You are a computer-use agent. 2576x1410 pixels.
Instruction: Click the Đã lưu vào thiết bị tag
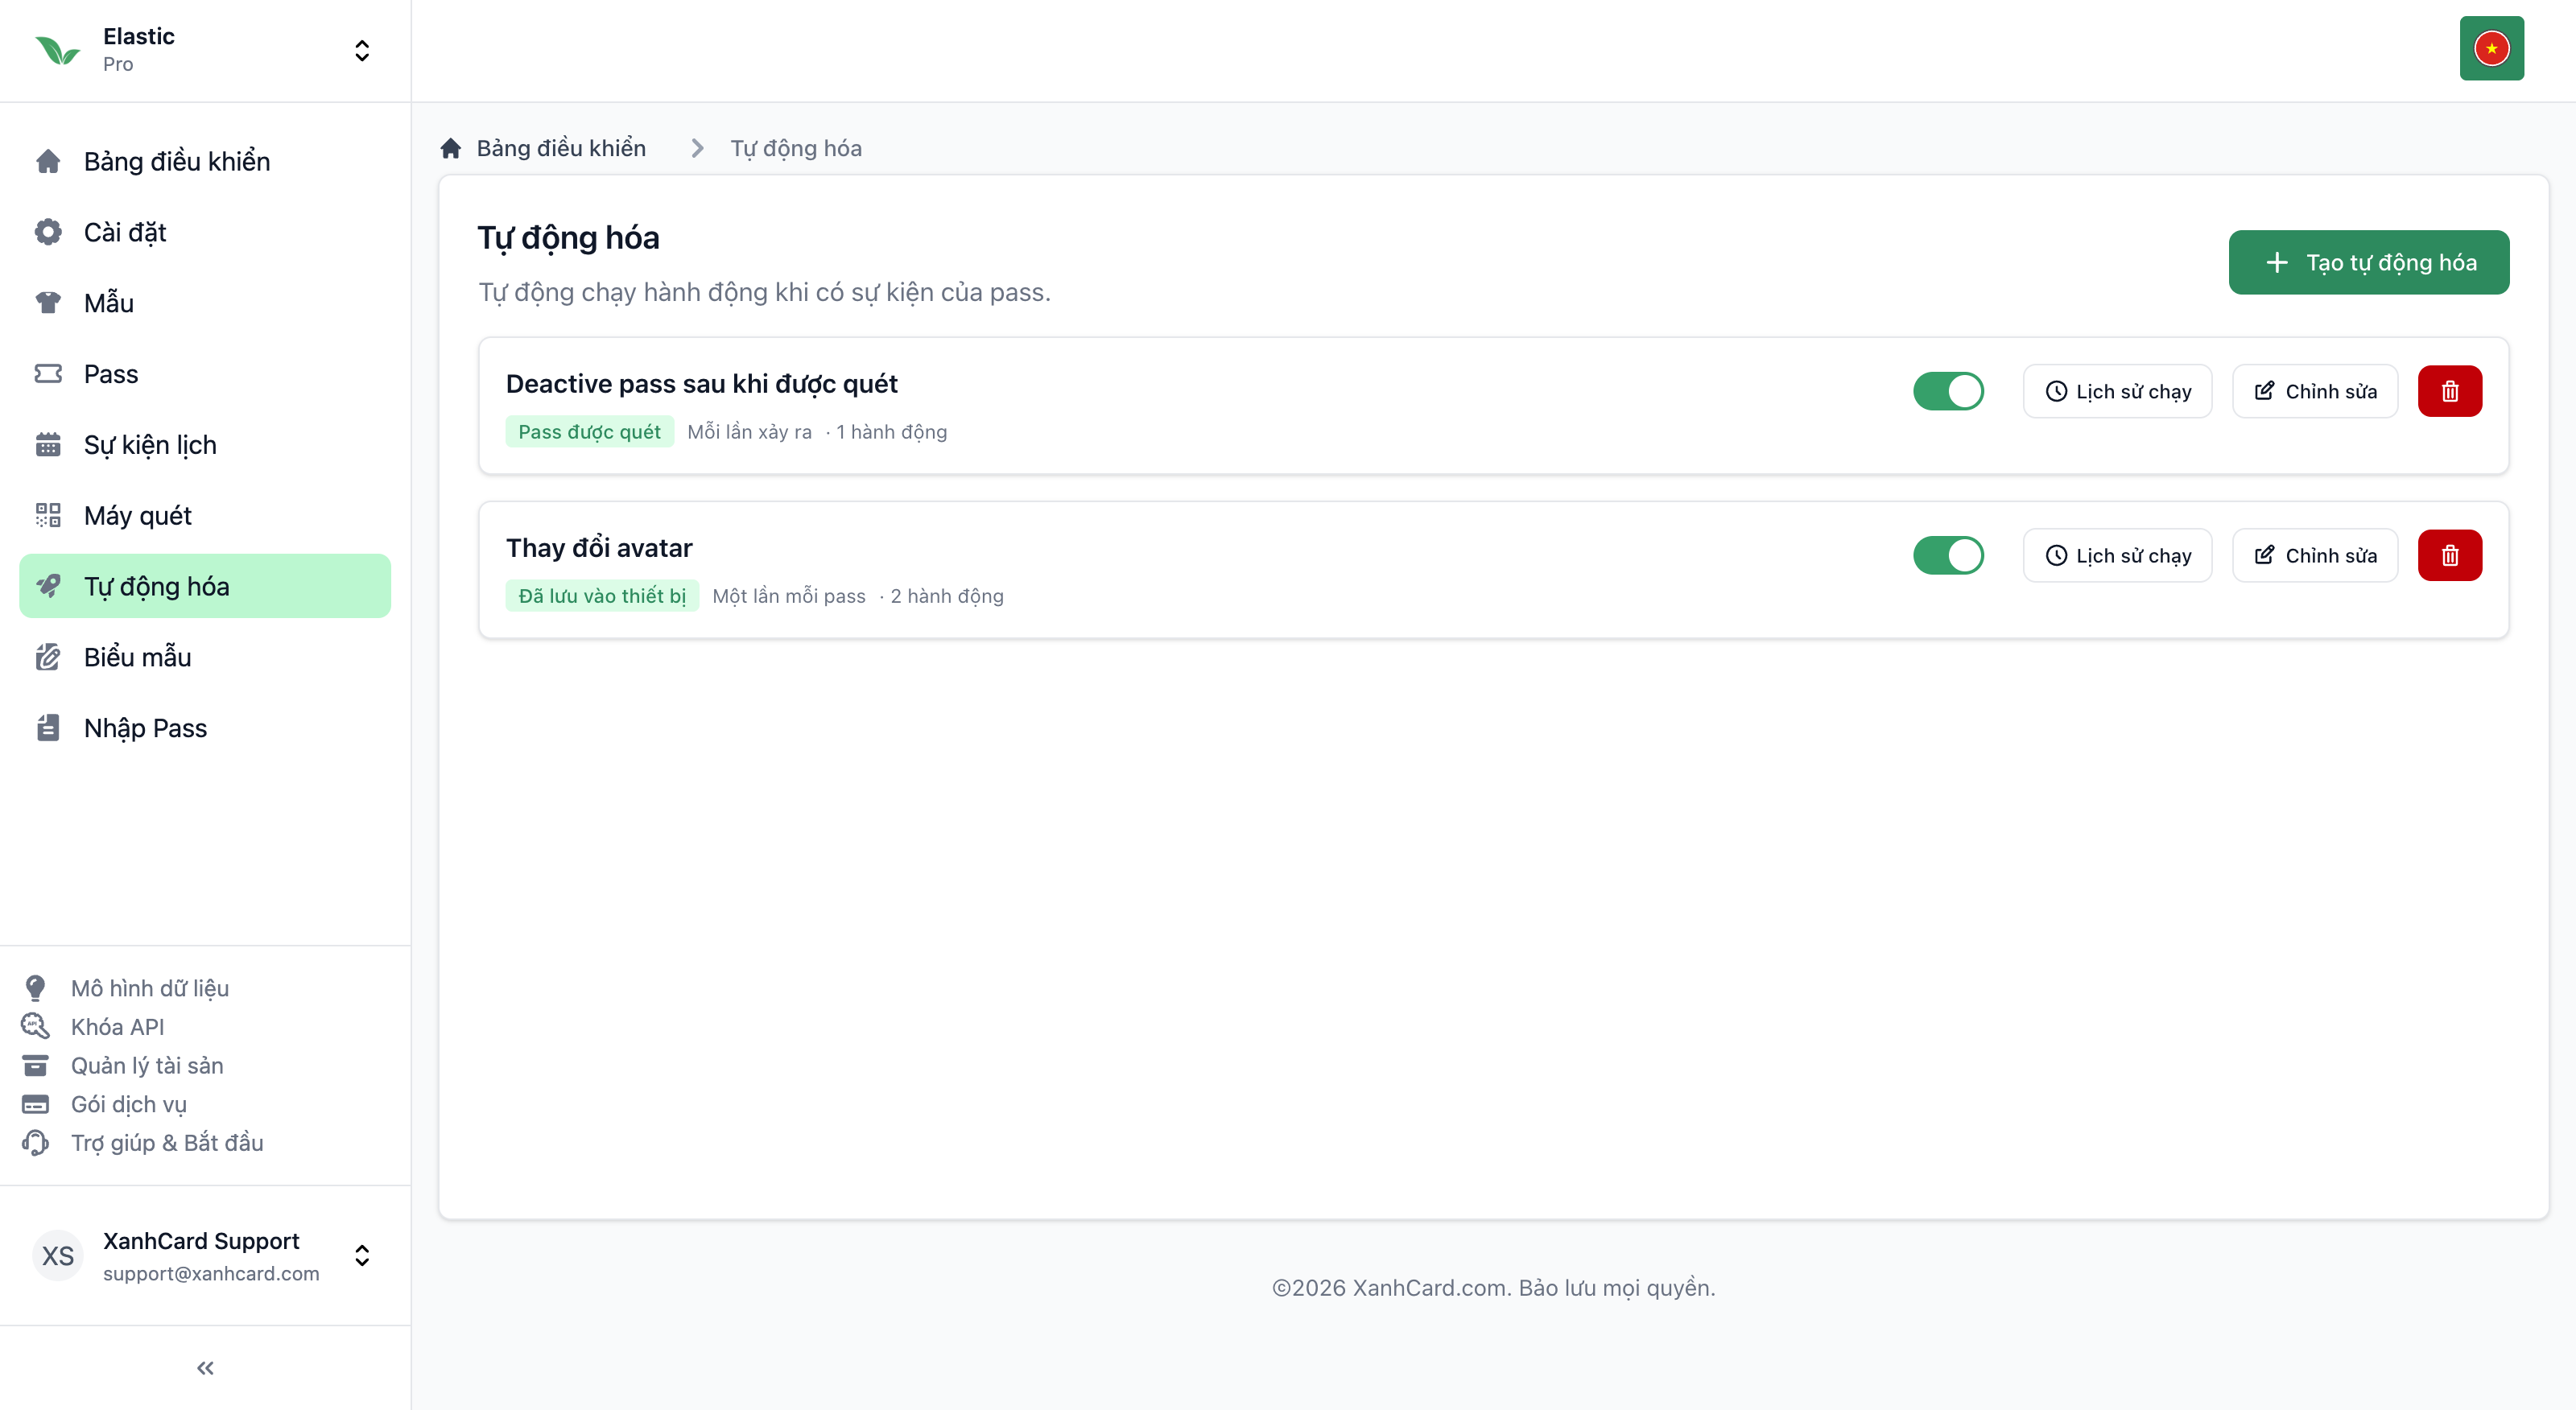pyautogui.click(x=602, y=596)
